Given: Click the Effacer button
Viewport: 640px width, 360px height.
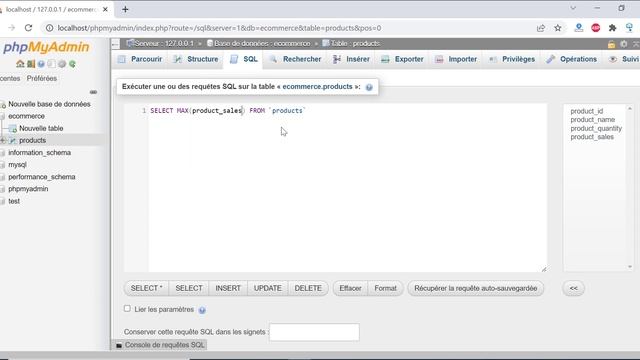Looking at the screenshot, I should pos(350,289).
